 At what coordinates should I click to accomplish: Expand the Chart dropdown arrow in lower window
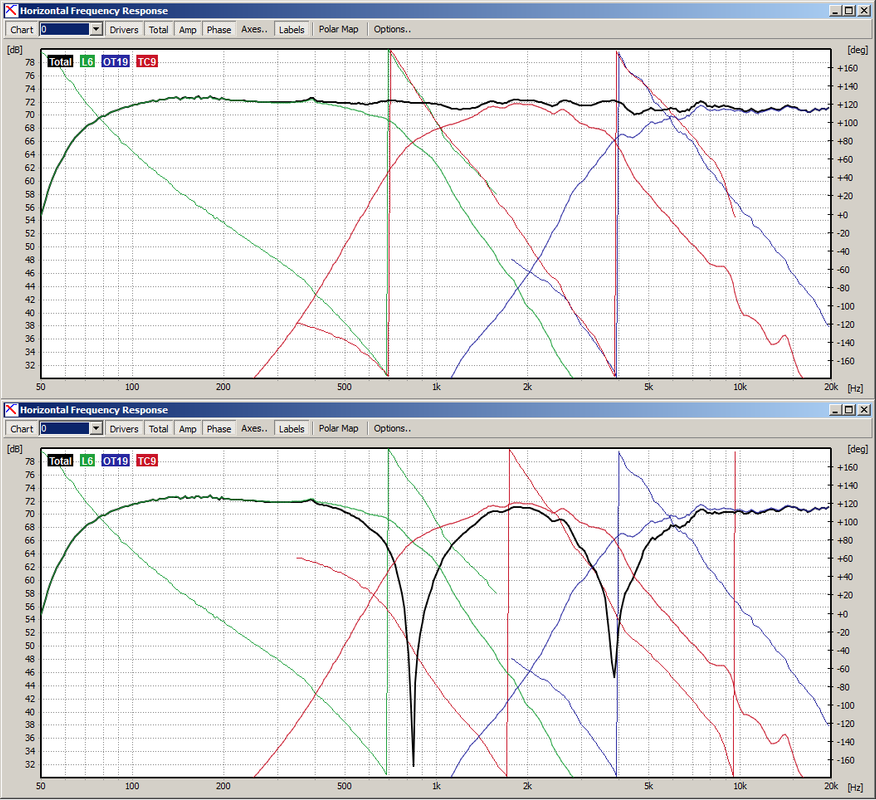tap(96, 428)
